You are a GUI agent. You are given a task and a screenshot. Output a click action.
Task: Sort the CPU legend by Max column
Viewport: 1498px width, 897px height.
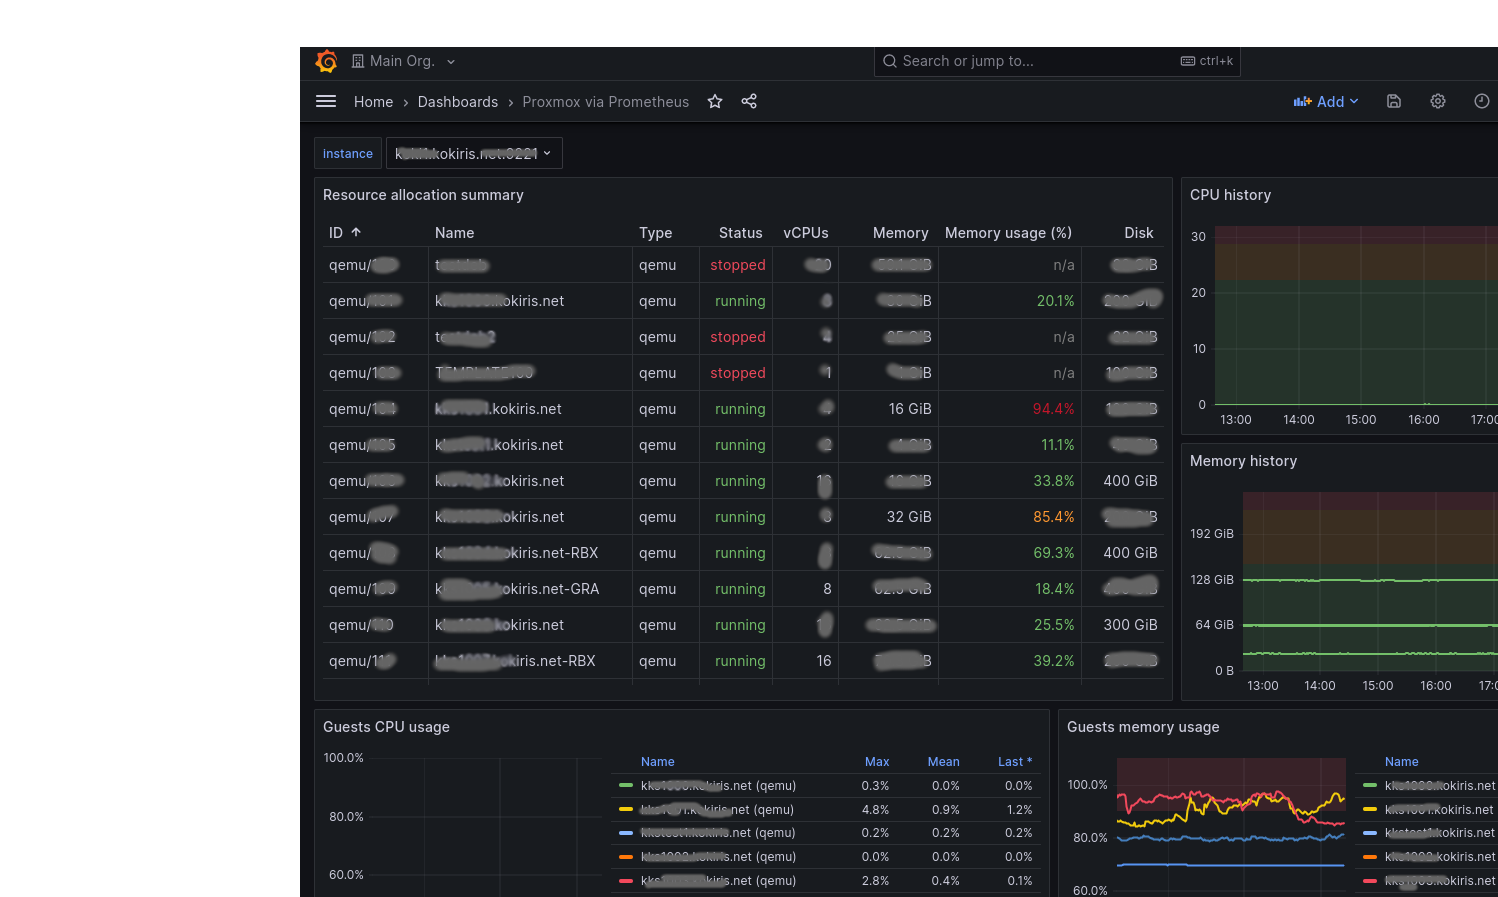tap(876, 762)
